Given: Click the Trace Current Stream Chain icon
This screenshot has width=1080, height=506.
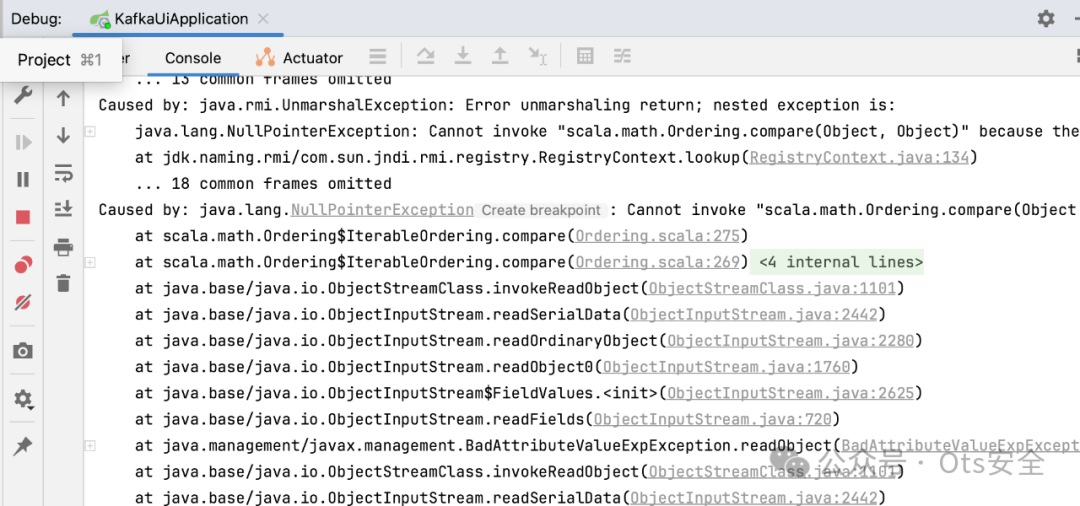Looking at the screenshot, I should click(x=622, y=56).
